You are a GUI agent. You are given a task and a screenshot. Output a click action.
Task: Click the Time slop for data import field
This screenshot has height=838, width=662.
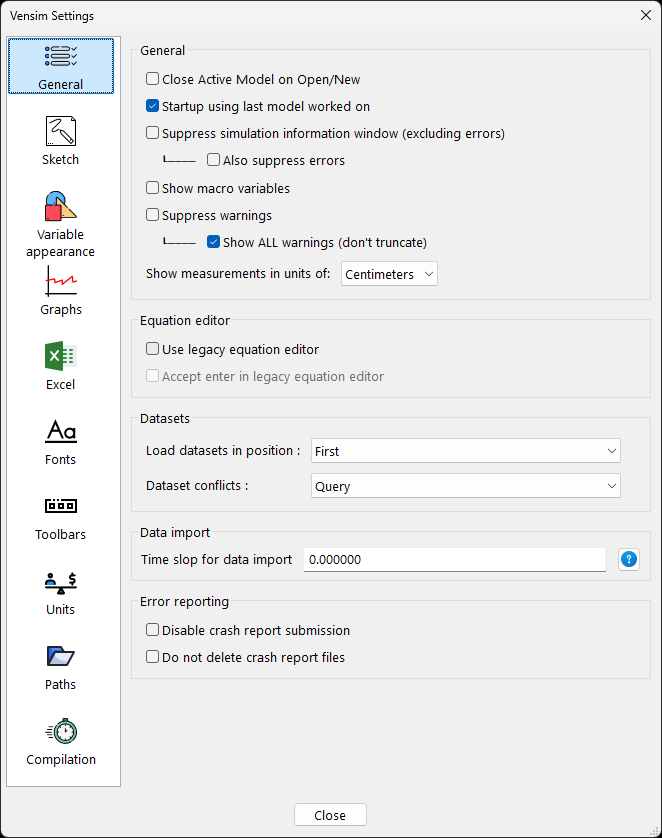pyautogui.click(x=454, y=560)
